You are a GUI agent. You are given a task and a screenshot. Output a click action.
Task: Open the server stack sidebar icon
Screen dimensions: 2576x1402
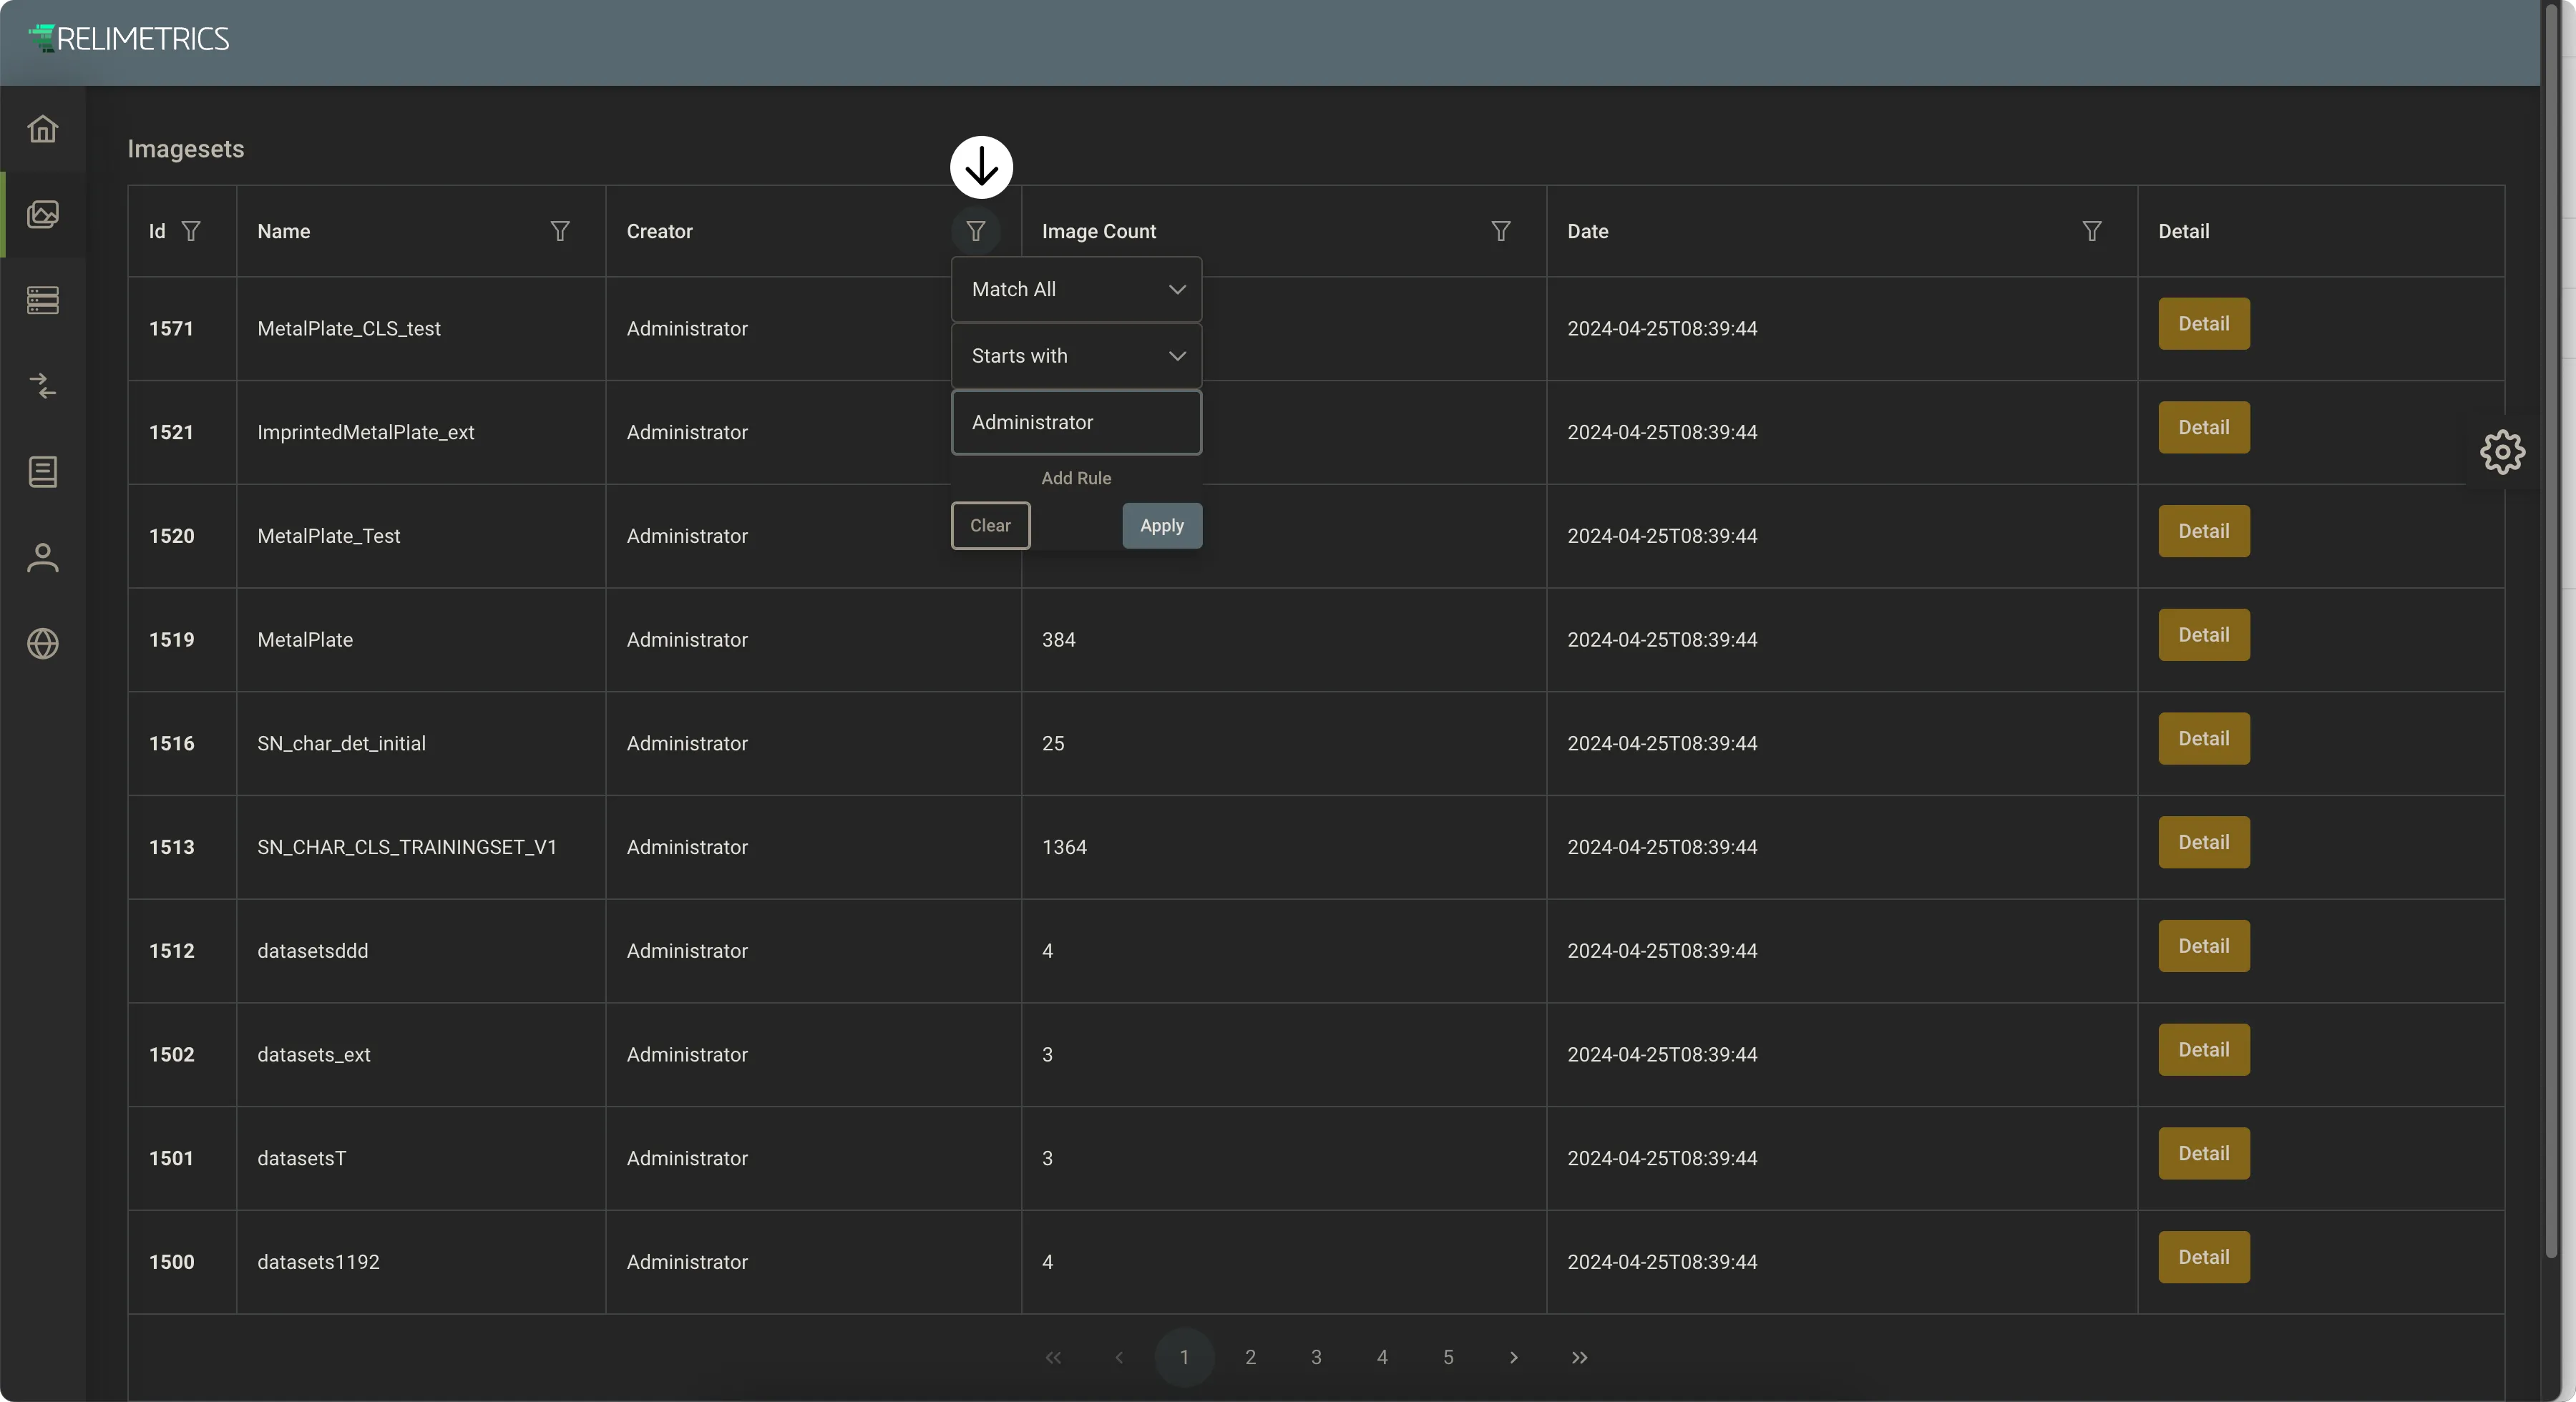(43, 300)
